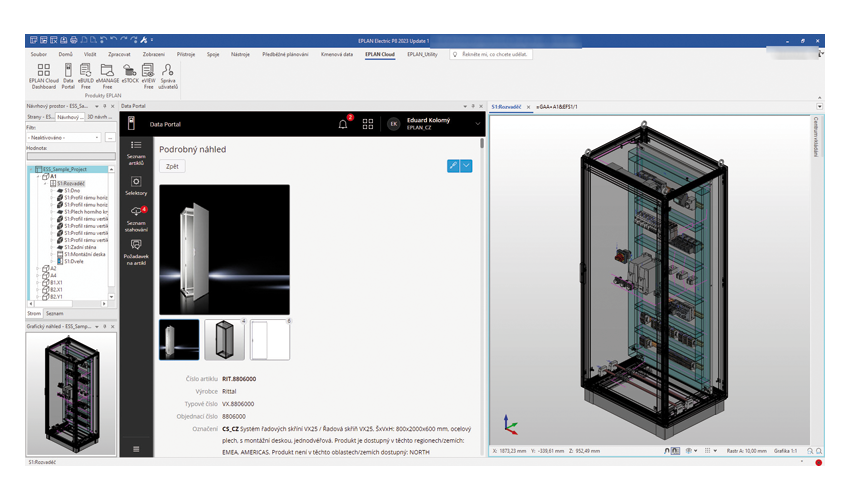Select the =GAA+A1&EFS1/1 document tab
Image resolution: width=850 pixels, height=500 pixels.
coord(557,107)
